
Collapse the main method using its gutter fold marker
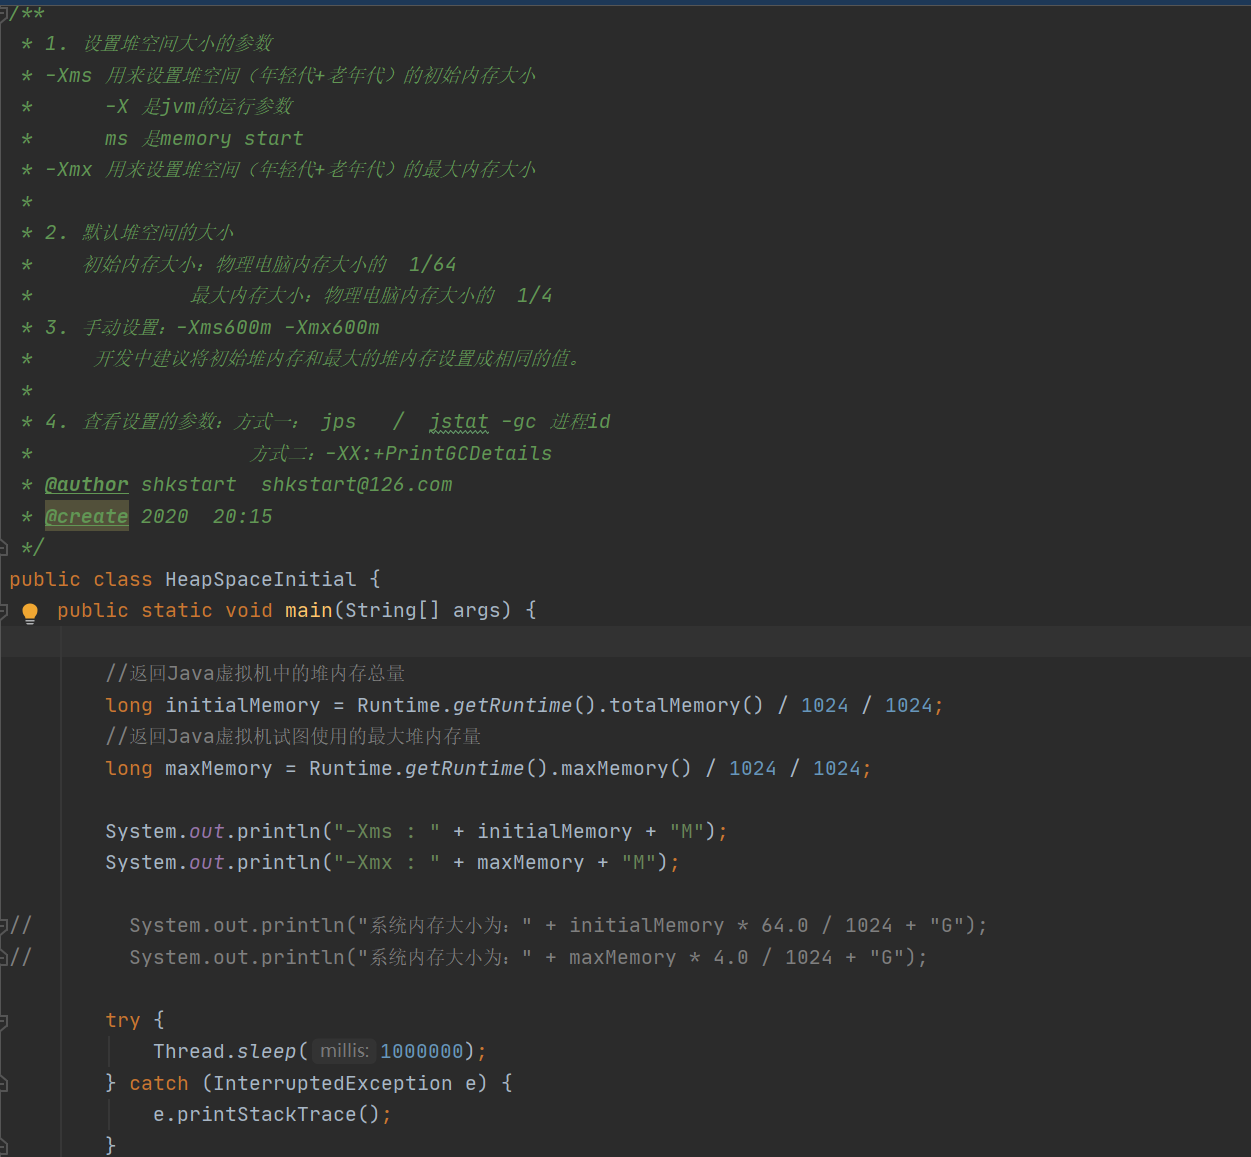[3, 610]
